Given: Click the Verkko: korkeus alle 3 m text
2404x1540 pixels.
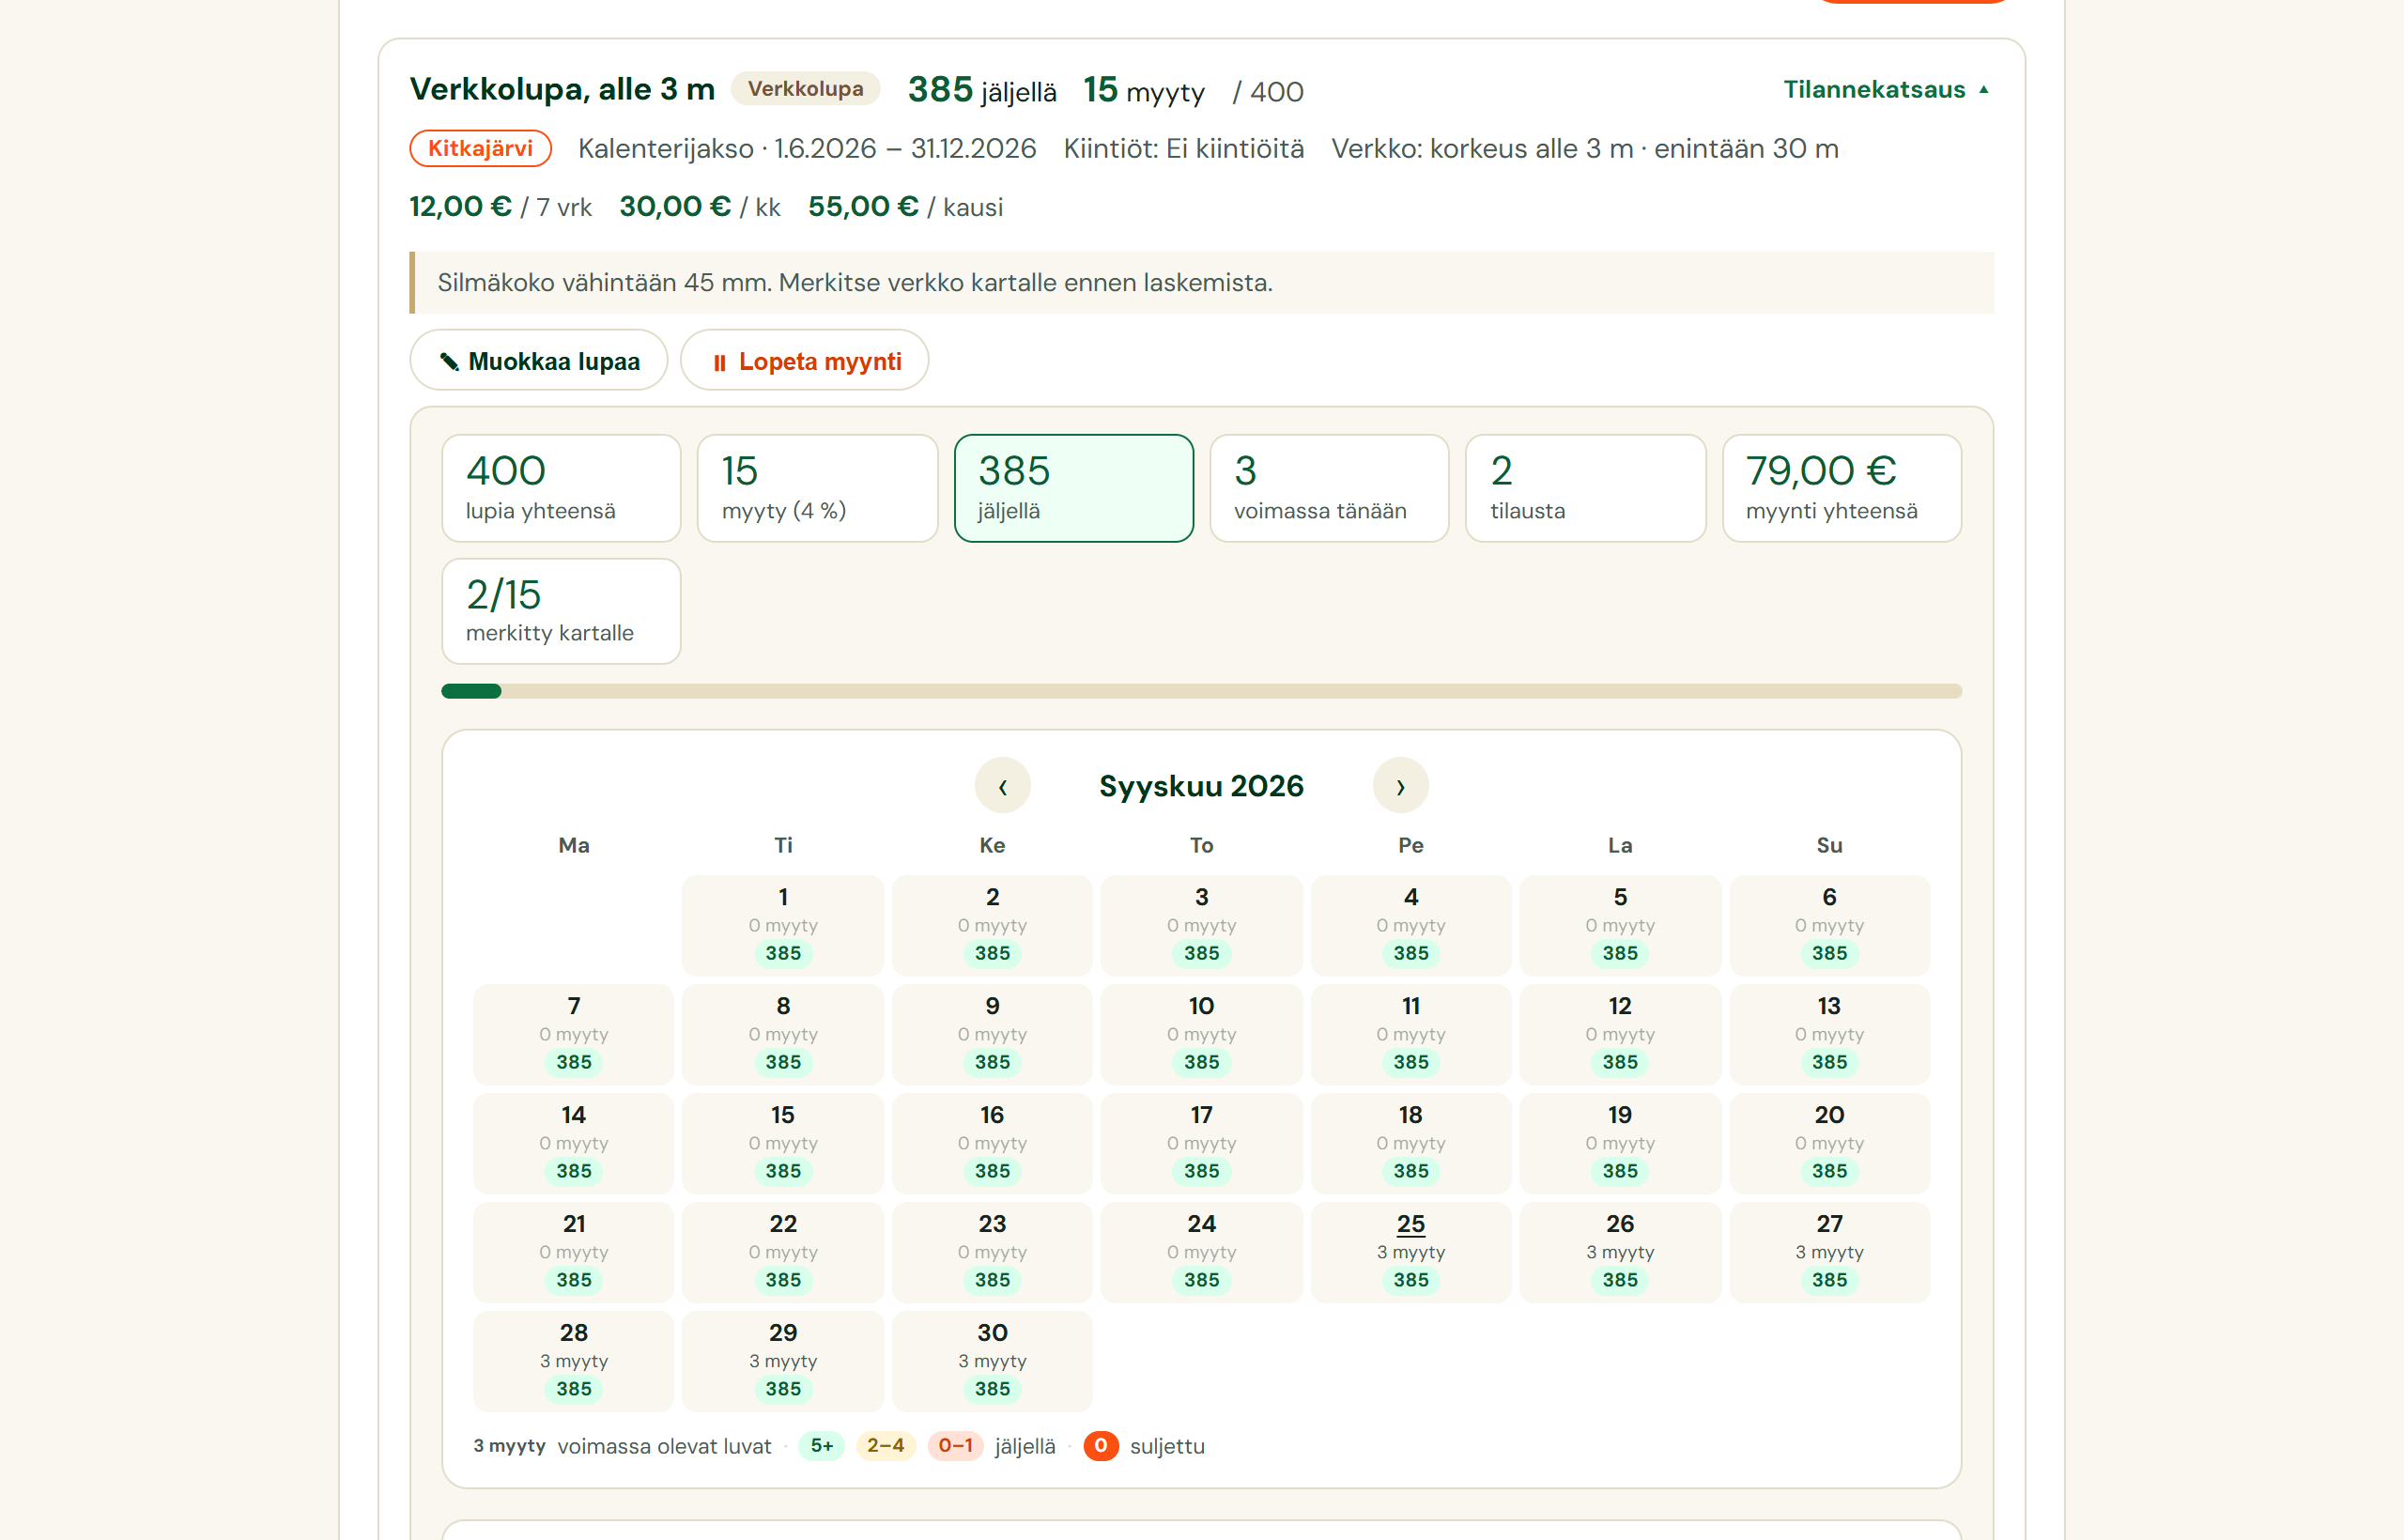Looking at the screenshot, I should [x=1585, y=149].
